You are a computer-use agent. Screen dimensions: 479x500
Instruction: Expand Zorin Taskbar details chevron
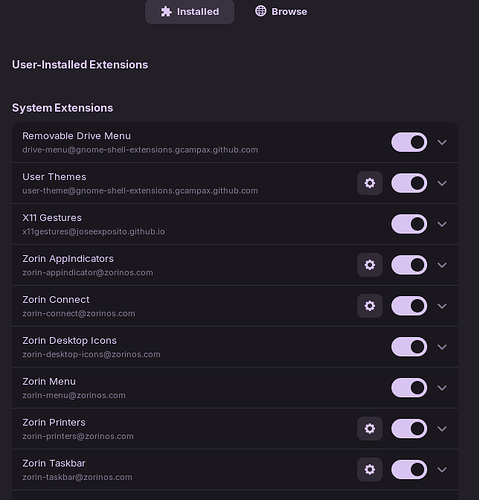click(442, 470)
